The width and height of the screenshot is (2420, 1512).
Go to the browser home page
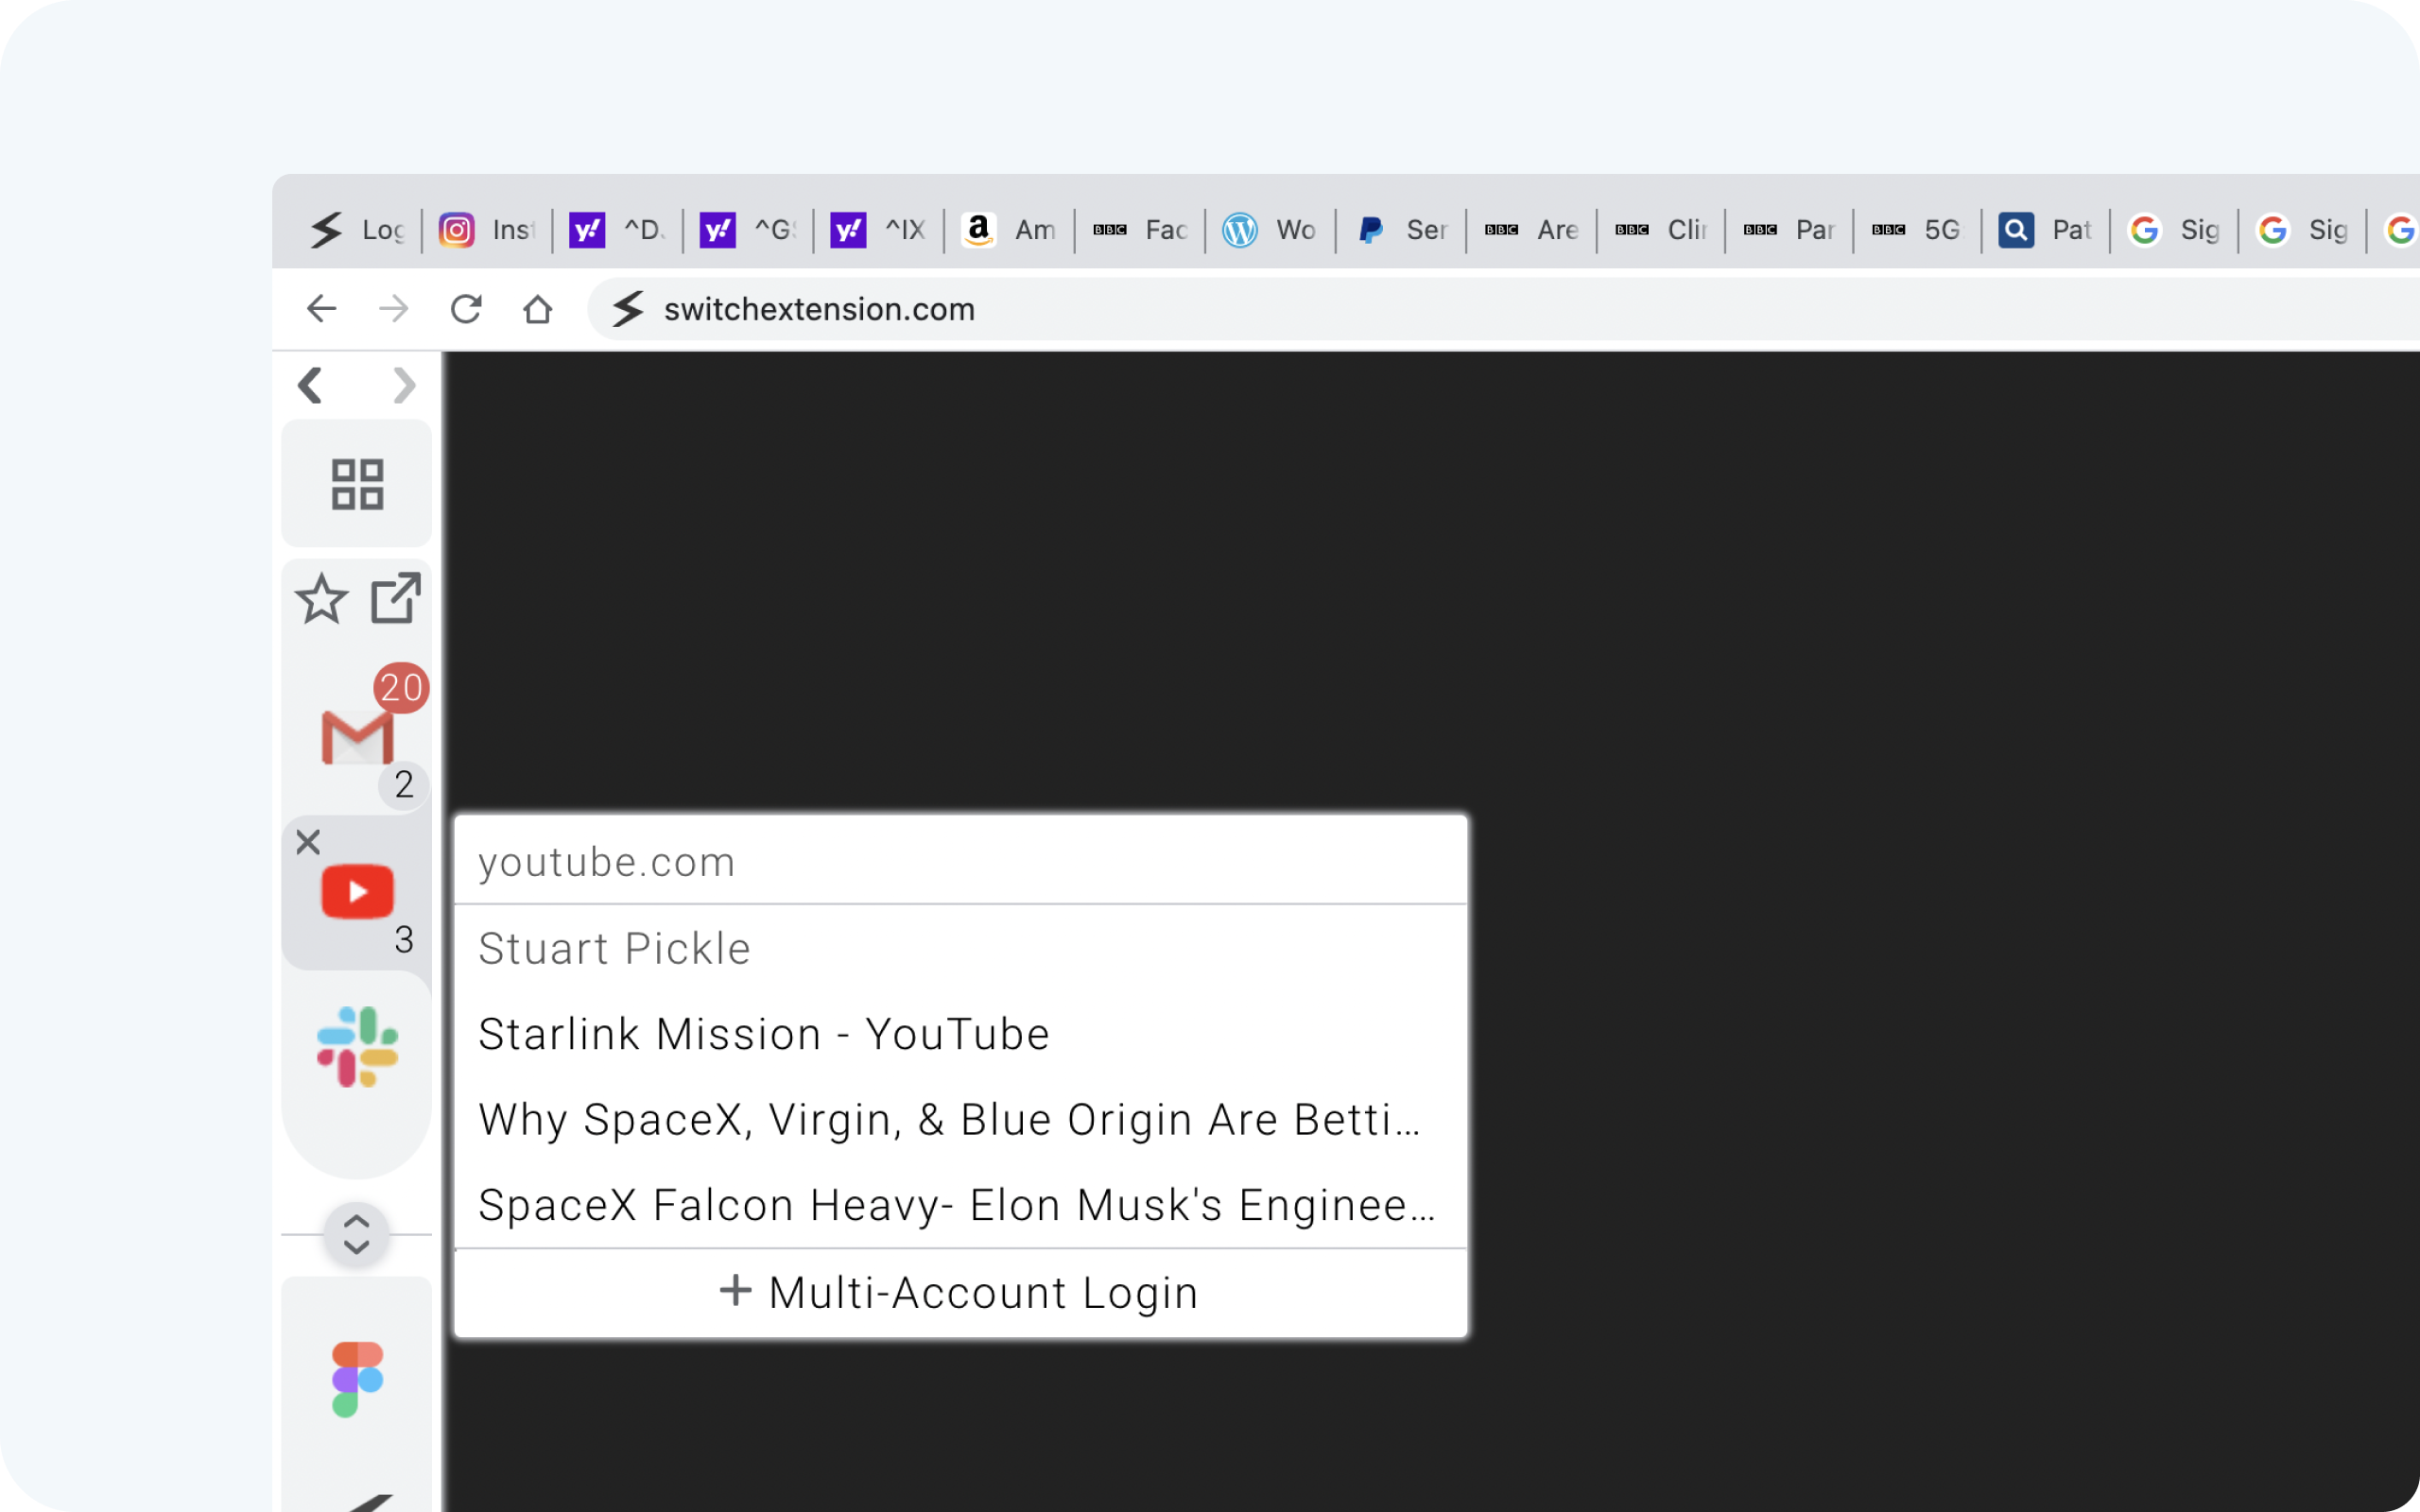click(537, 309)
